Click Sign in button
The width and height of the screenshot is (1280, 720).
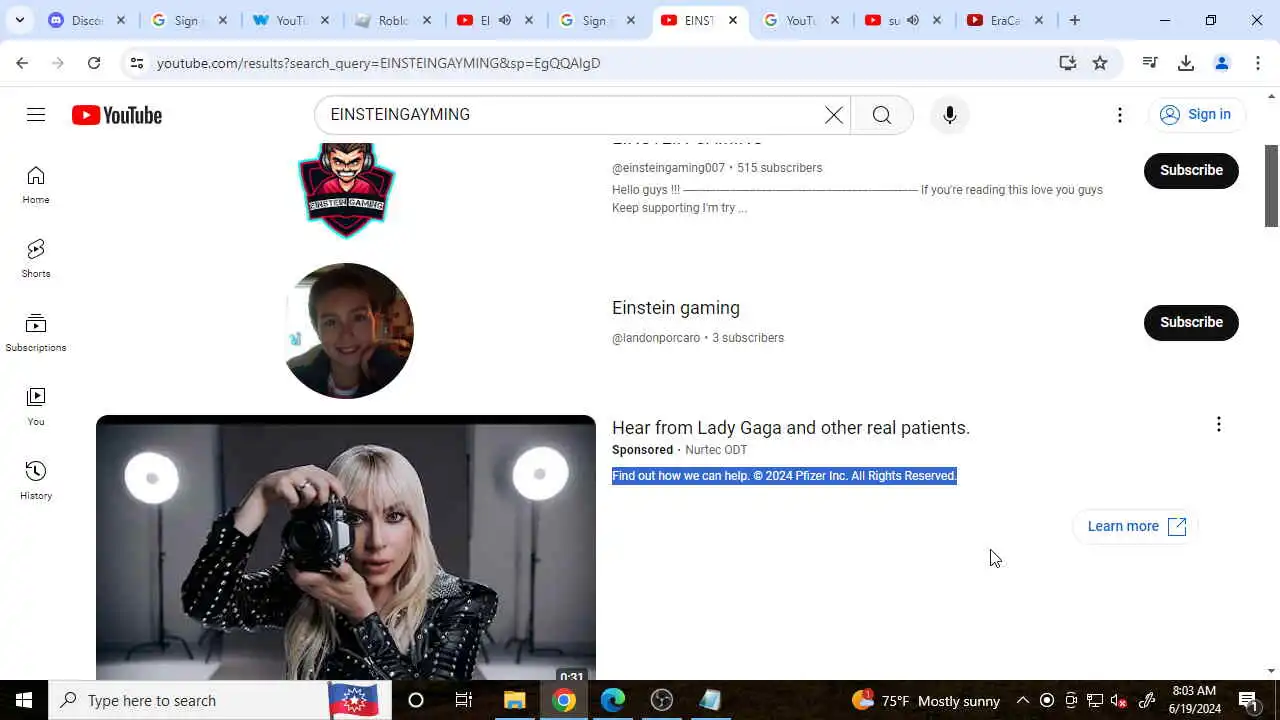[x=1196, y=114]
